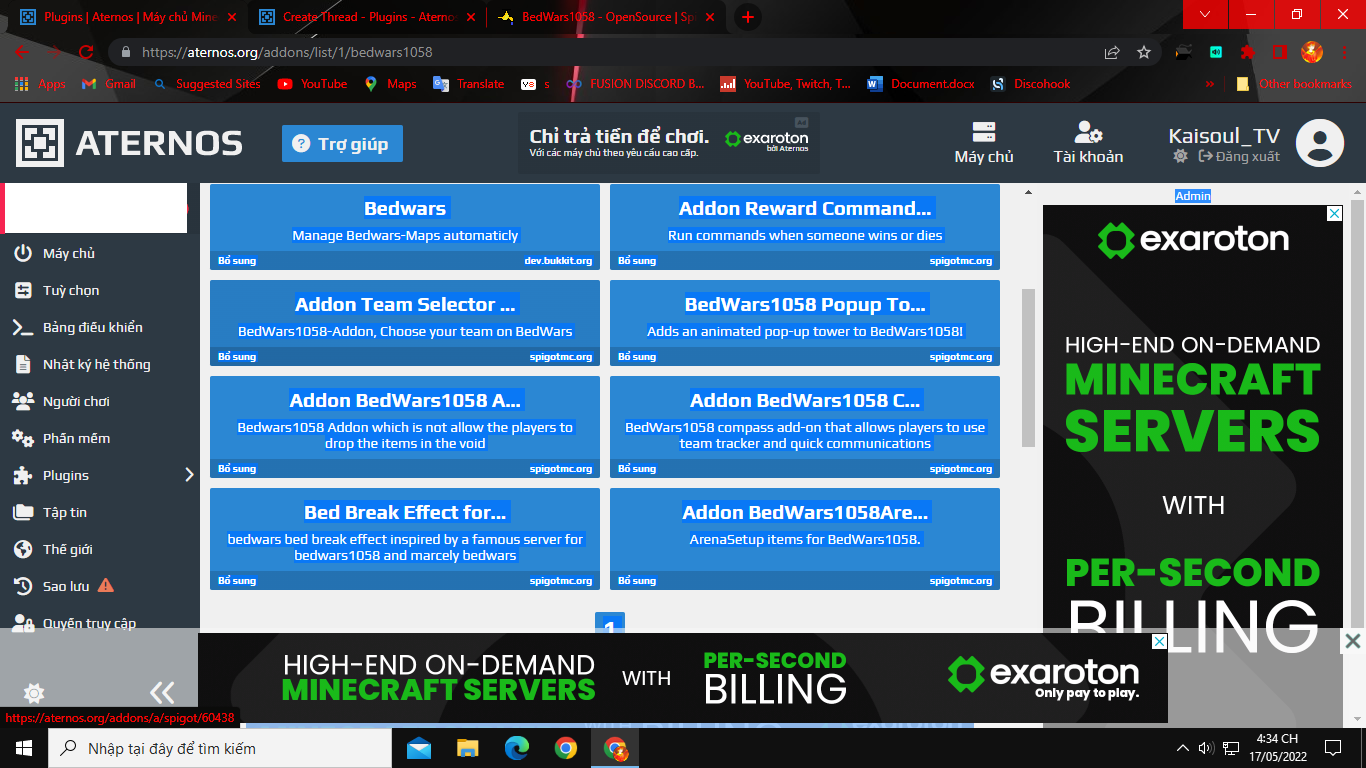
Task: Open File Explorer from the taskbar
Action: [x=468, y=748]
